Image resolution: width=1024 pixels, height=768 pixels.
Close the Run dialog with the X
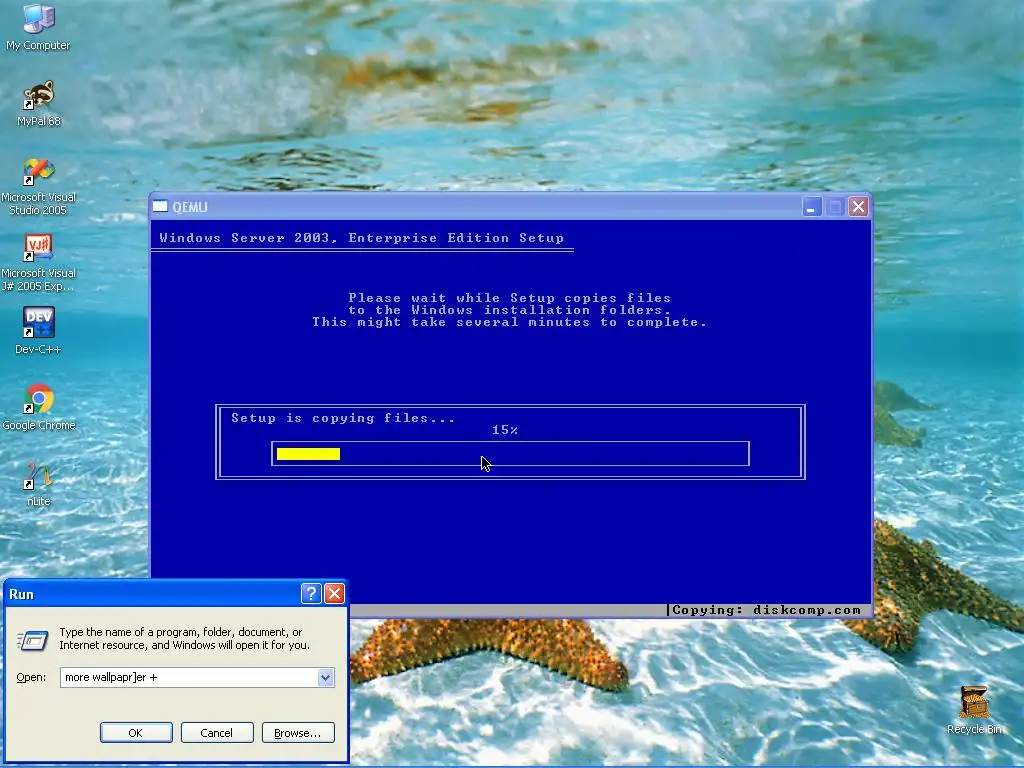[x=334, y=594]
